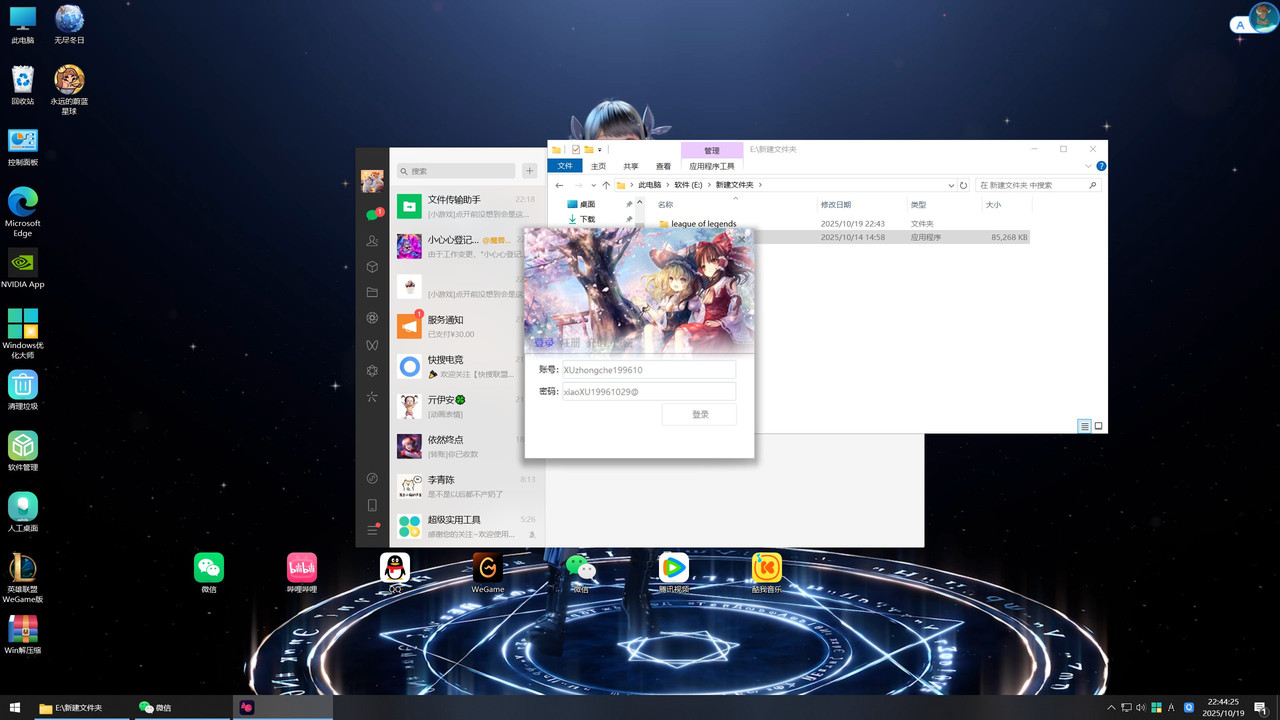
Task: Expand the address bar history dropdown
Action: [951, 185]
